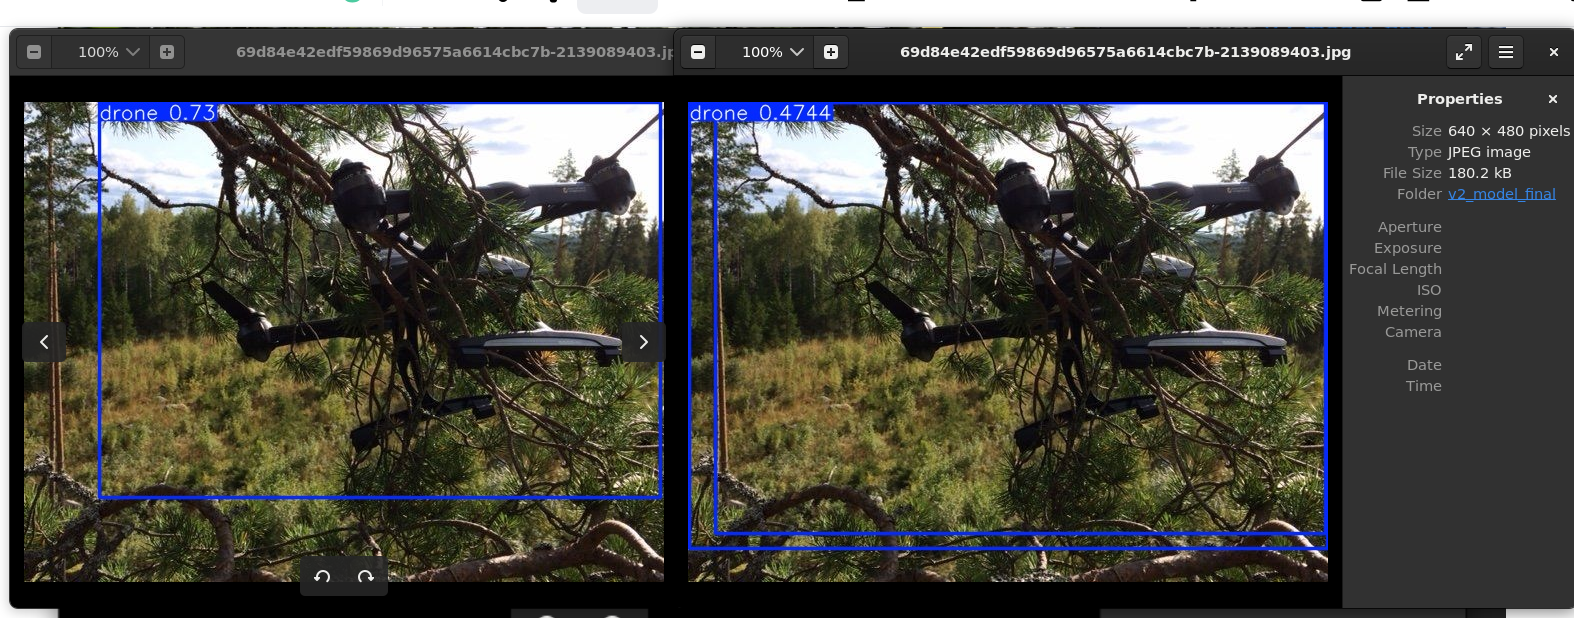This screenshot has width=1574, height=618.
Task: Open the hamburger main menu
Action: pyautogui.click(x=1506, y=52)
